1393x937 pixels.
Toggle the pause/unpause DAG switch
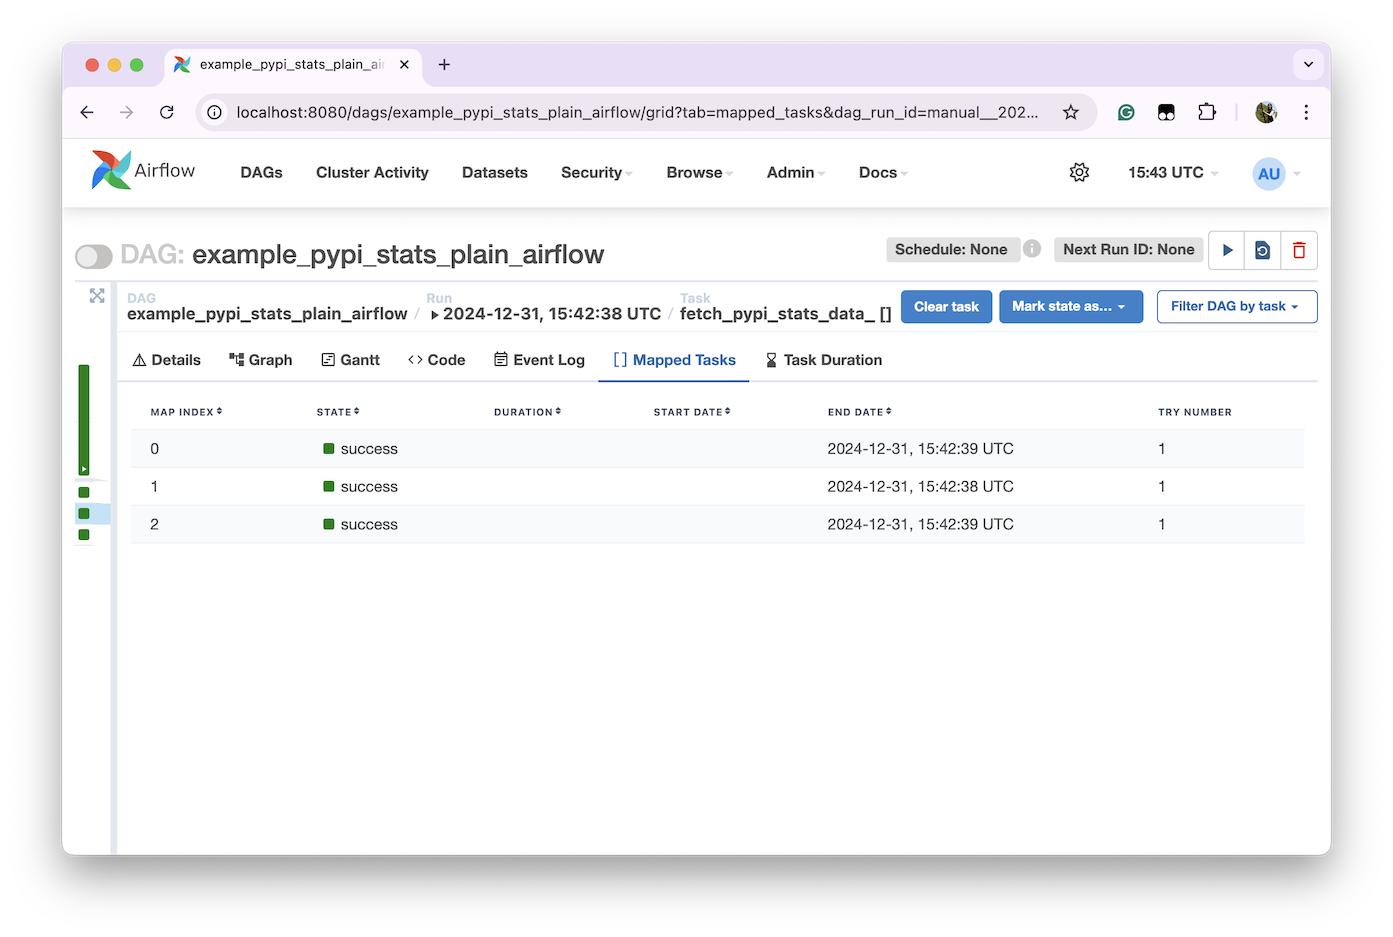[x=94, y=257]
